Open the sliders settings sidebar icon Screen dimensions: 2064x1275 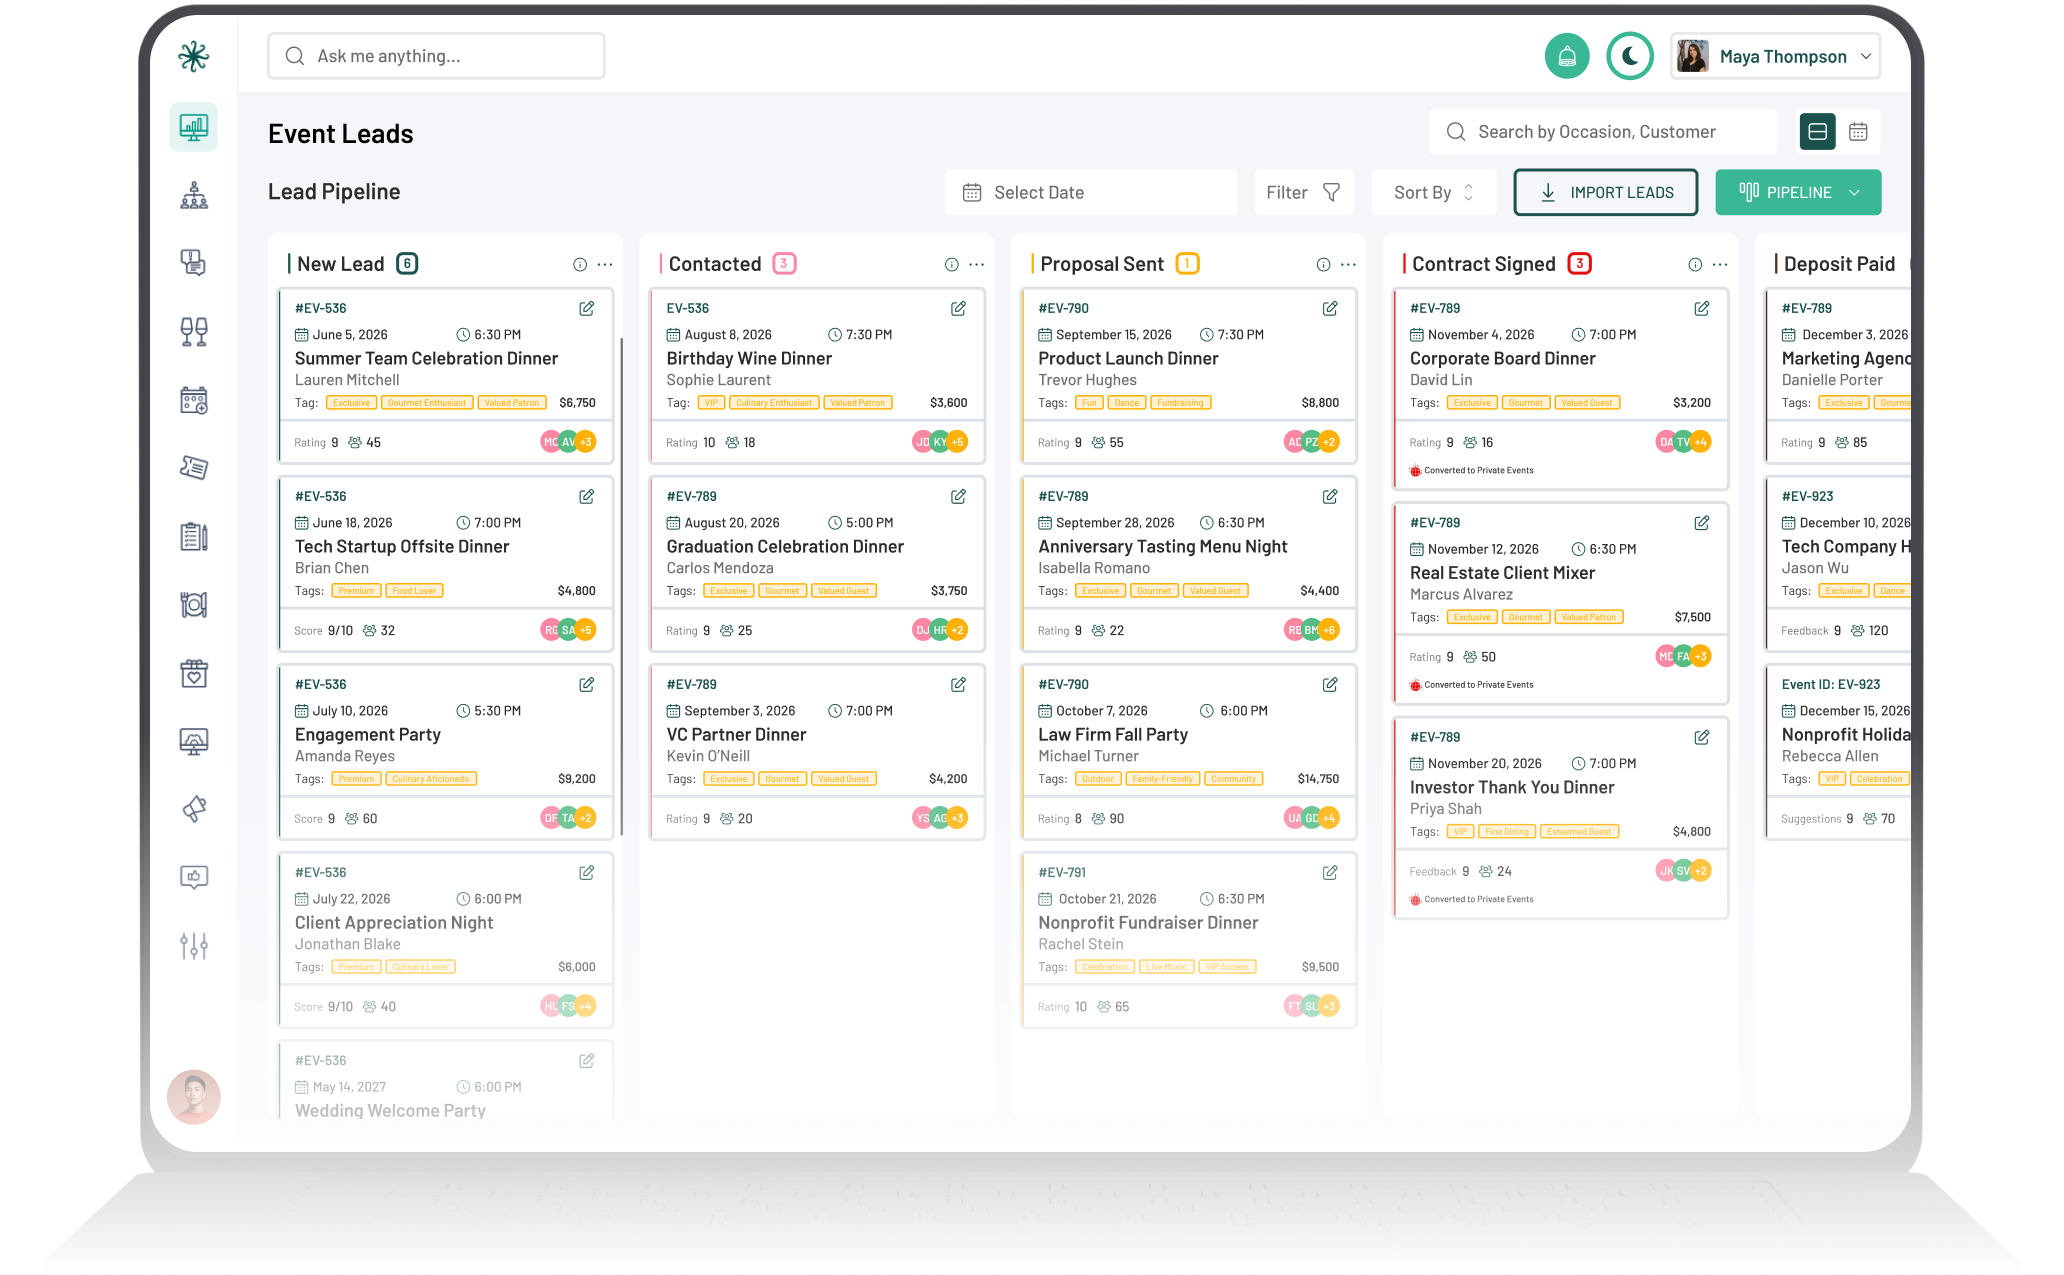(194, 945)
